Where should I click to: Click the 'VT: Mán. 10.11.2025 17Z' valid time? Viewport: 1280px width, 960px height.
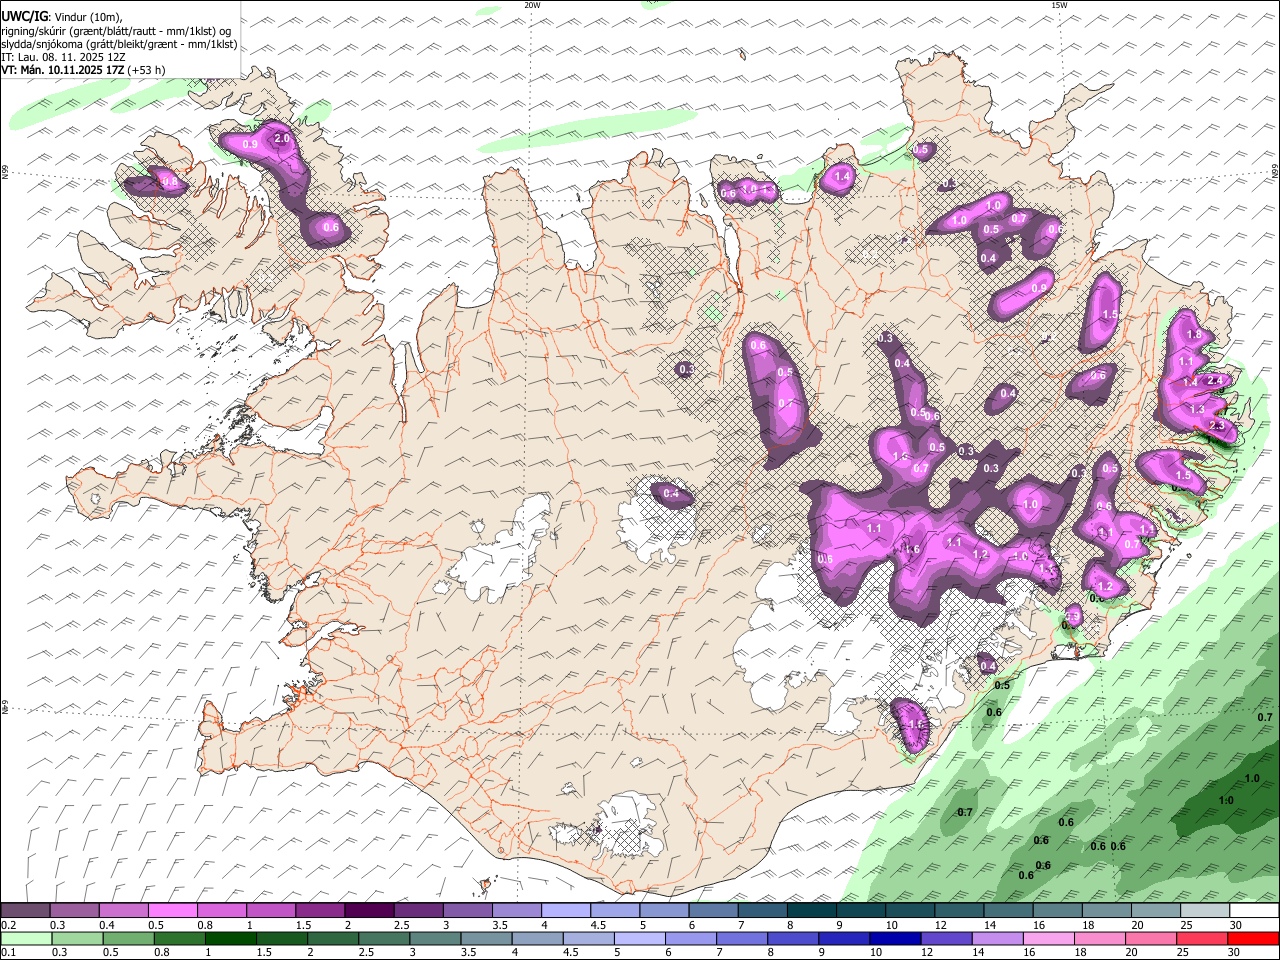pos(64,70)
